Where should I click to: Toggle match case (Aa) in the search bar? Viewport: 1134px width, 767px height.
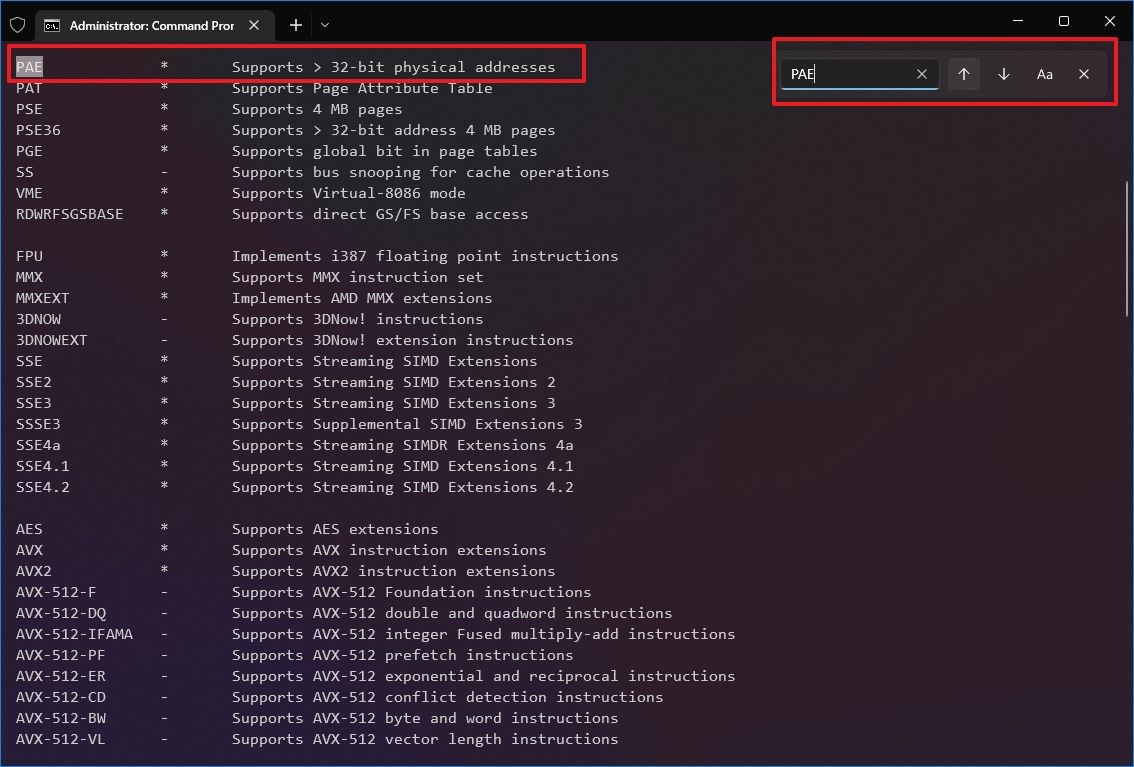1044,73
